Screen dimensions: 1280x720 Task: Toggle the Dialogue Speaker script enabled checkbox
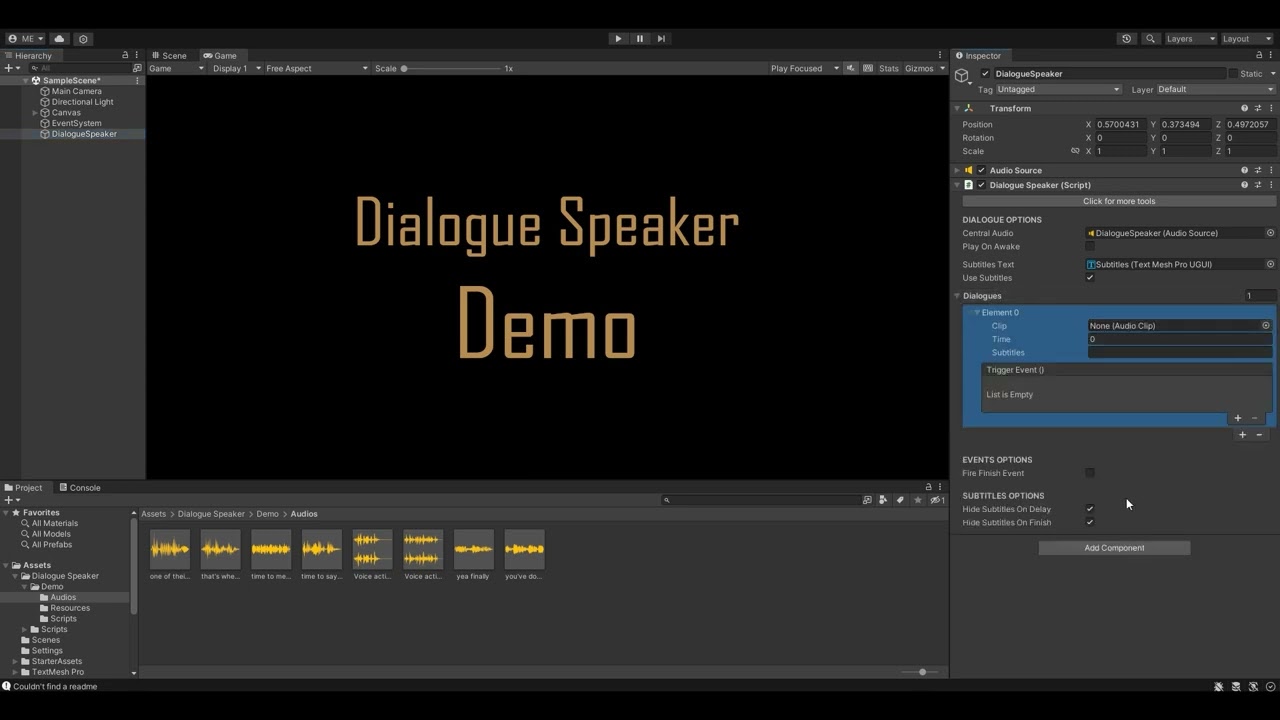point(981,185)
